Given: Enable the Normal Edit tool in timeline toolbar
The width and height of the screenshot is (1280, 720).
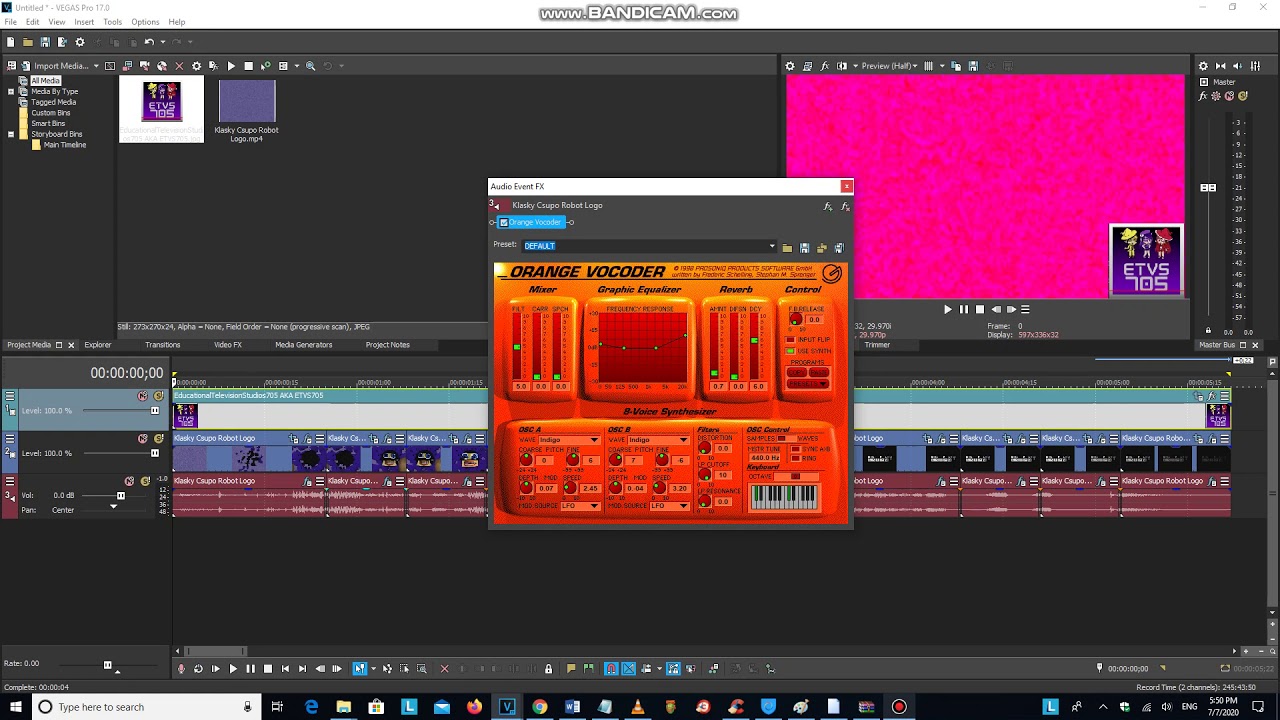Looking at the screenshot, I should (x=360, y=669).
